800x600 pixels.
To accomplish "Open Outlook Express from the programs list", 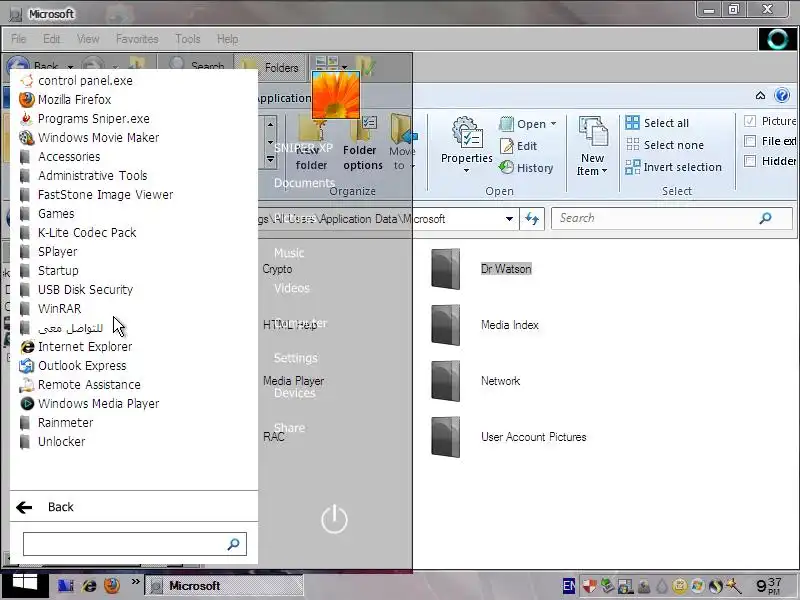I will pos(73,365).
